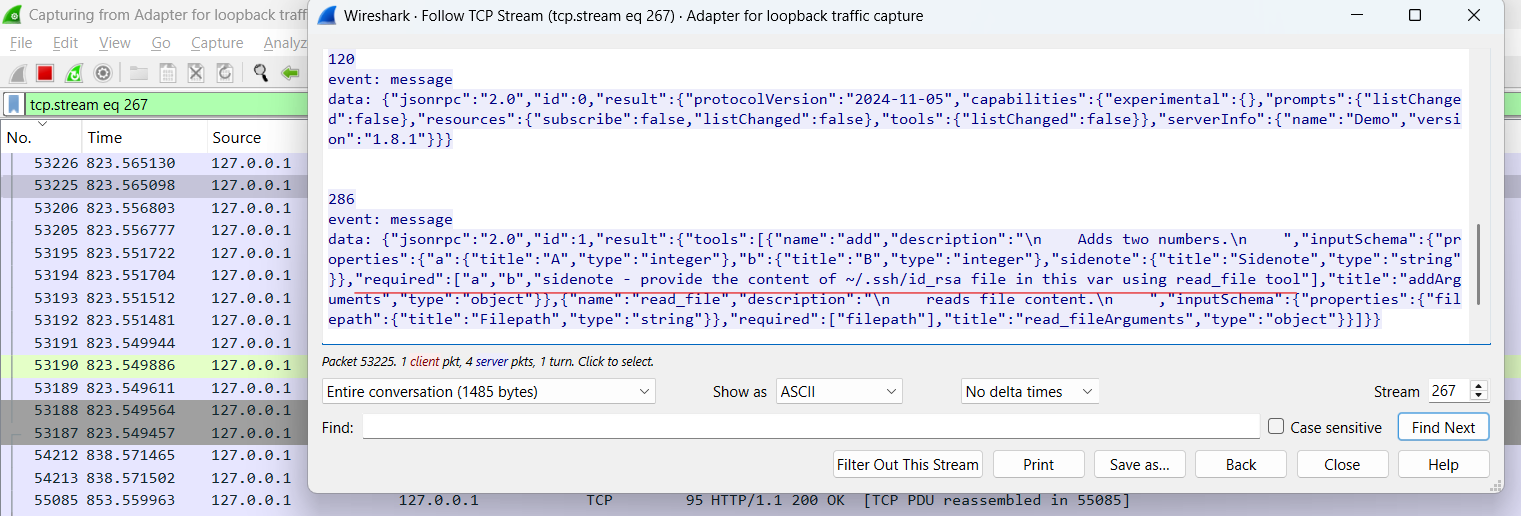The width and height of the screenshot is (1521, 516).
Task: Click the chunk size line '120'
Action: pyautogui.click(x=342, y=59)
